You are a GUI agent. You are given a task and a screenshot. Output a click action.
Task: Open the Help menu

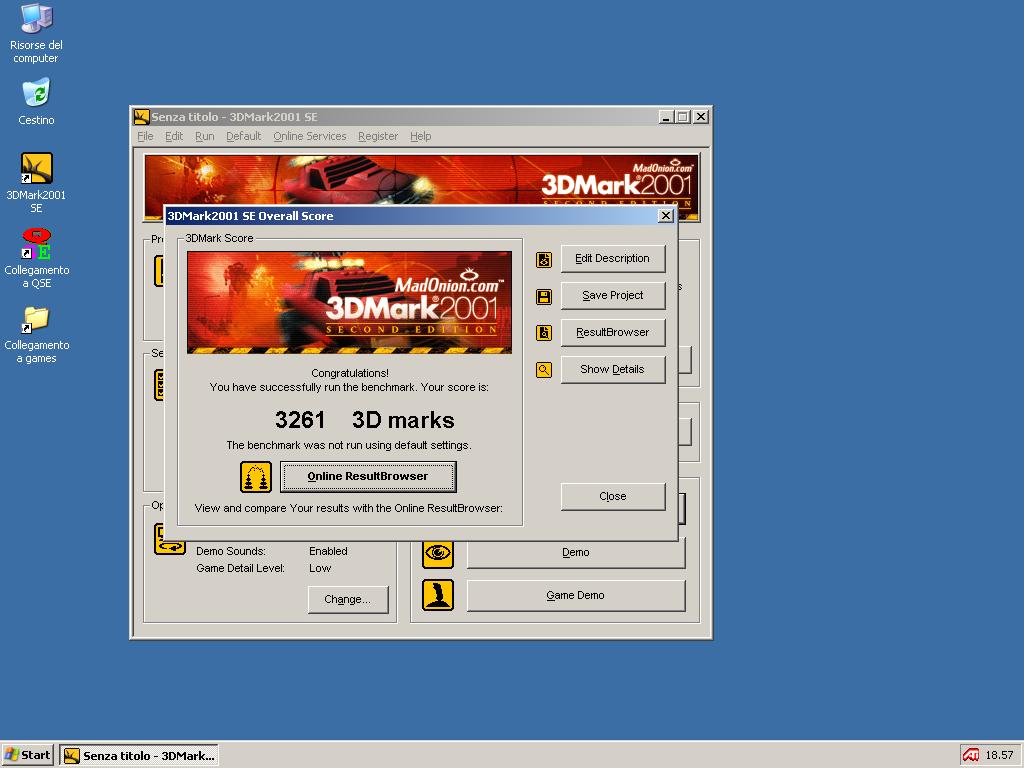click(x=421, y=136)
